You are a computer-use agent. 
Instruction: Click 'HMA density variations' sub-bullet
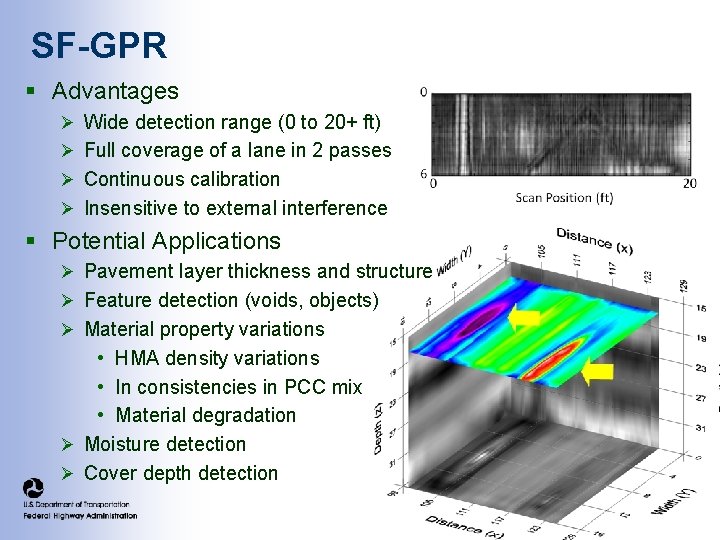[x=217, y=358]
